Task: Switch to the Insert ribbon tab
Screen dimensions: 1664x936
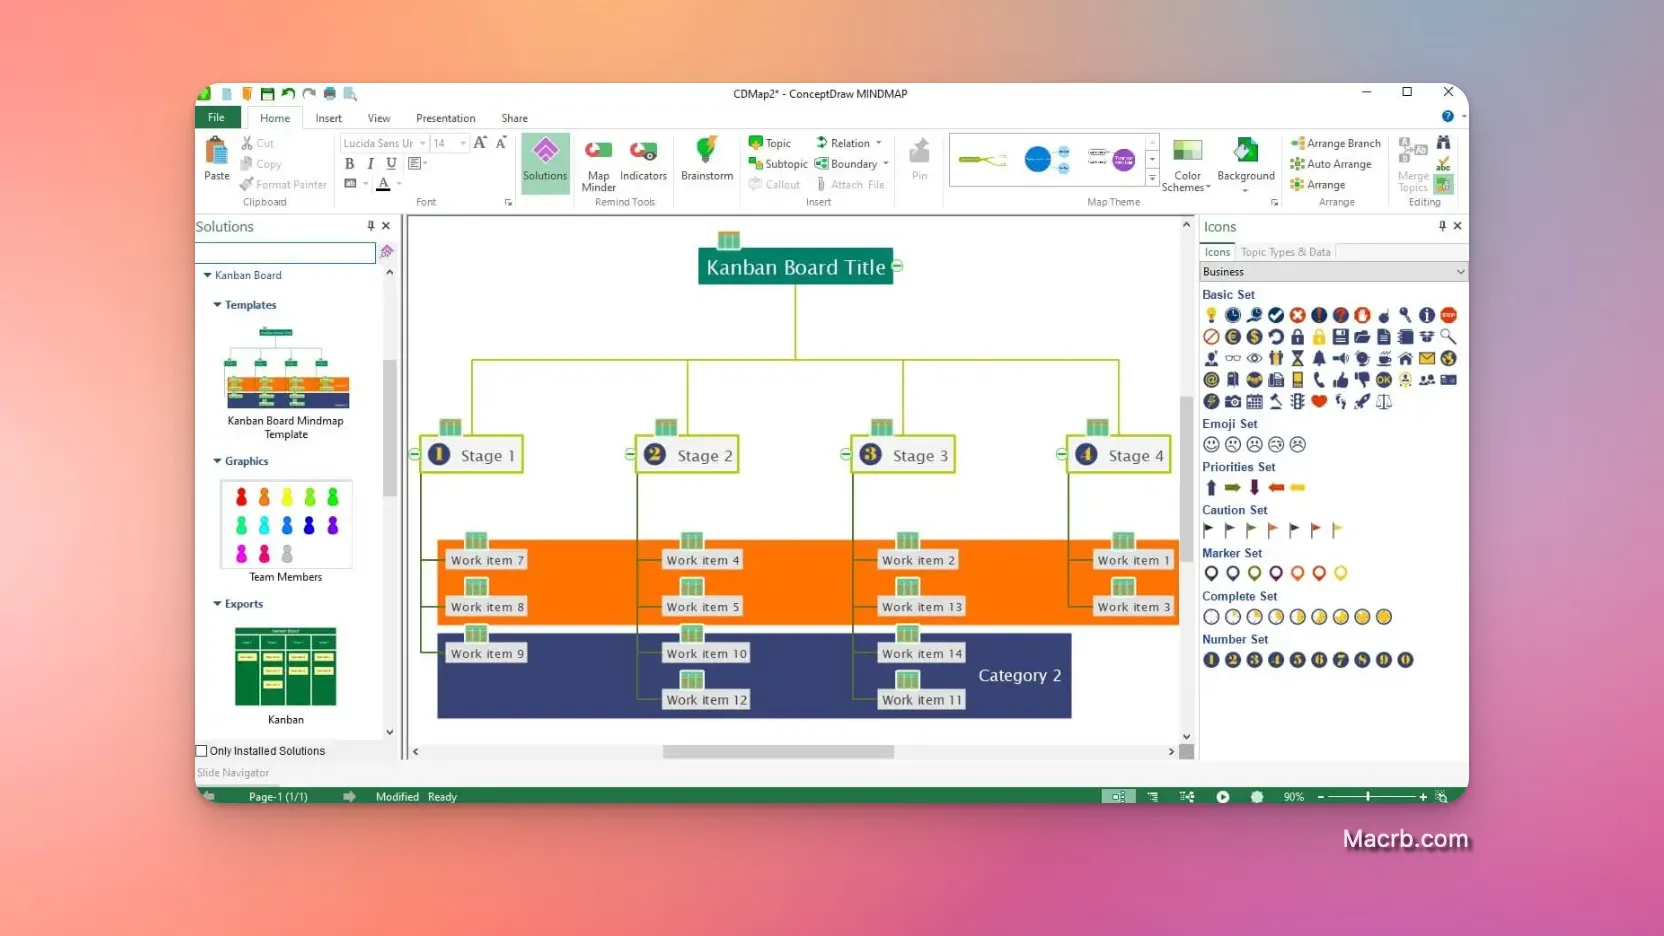Action: [329, 118]
